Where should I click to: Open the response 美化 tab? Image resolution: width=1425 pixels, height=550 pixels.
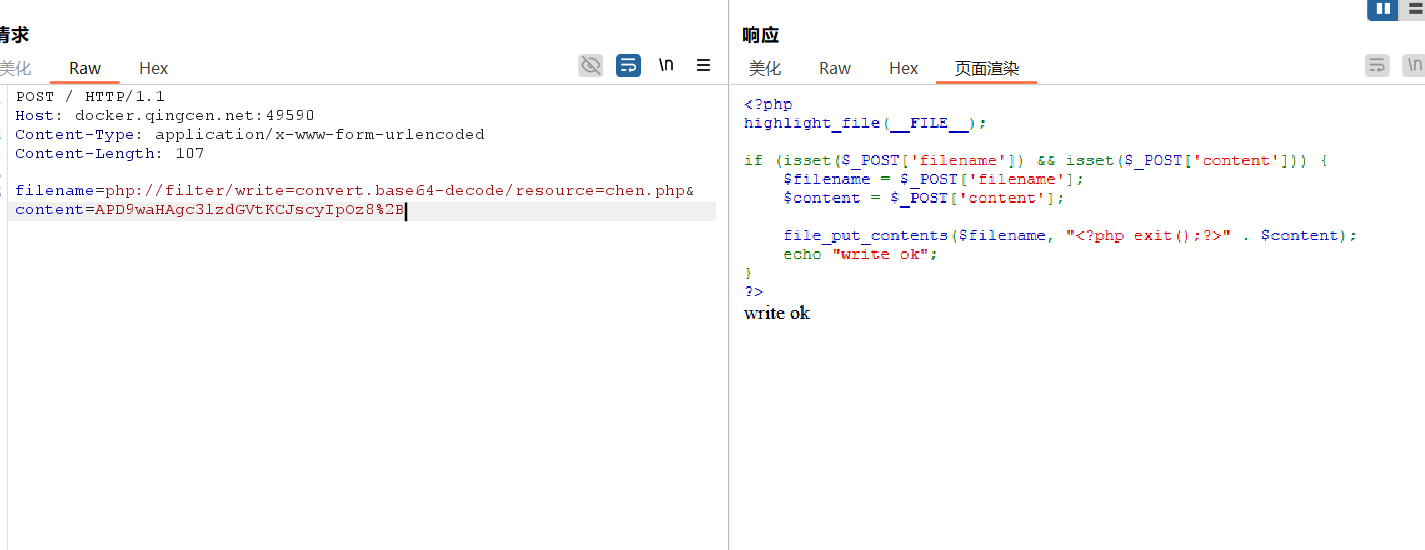coord(765,68)
